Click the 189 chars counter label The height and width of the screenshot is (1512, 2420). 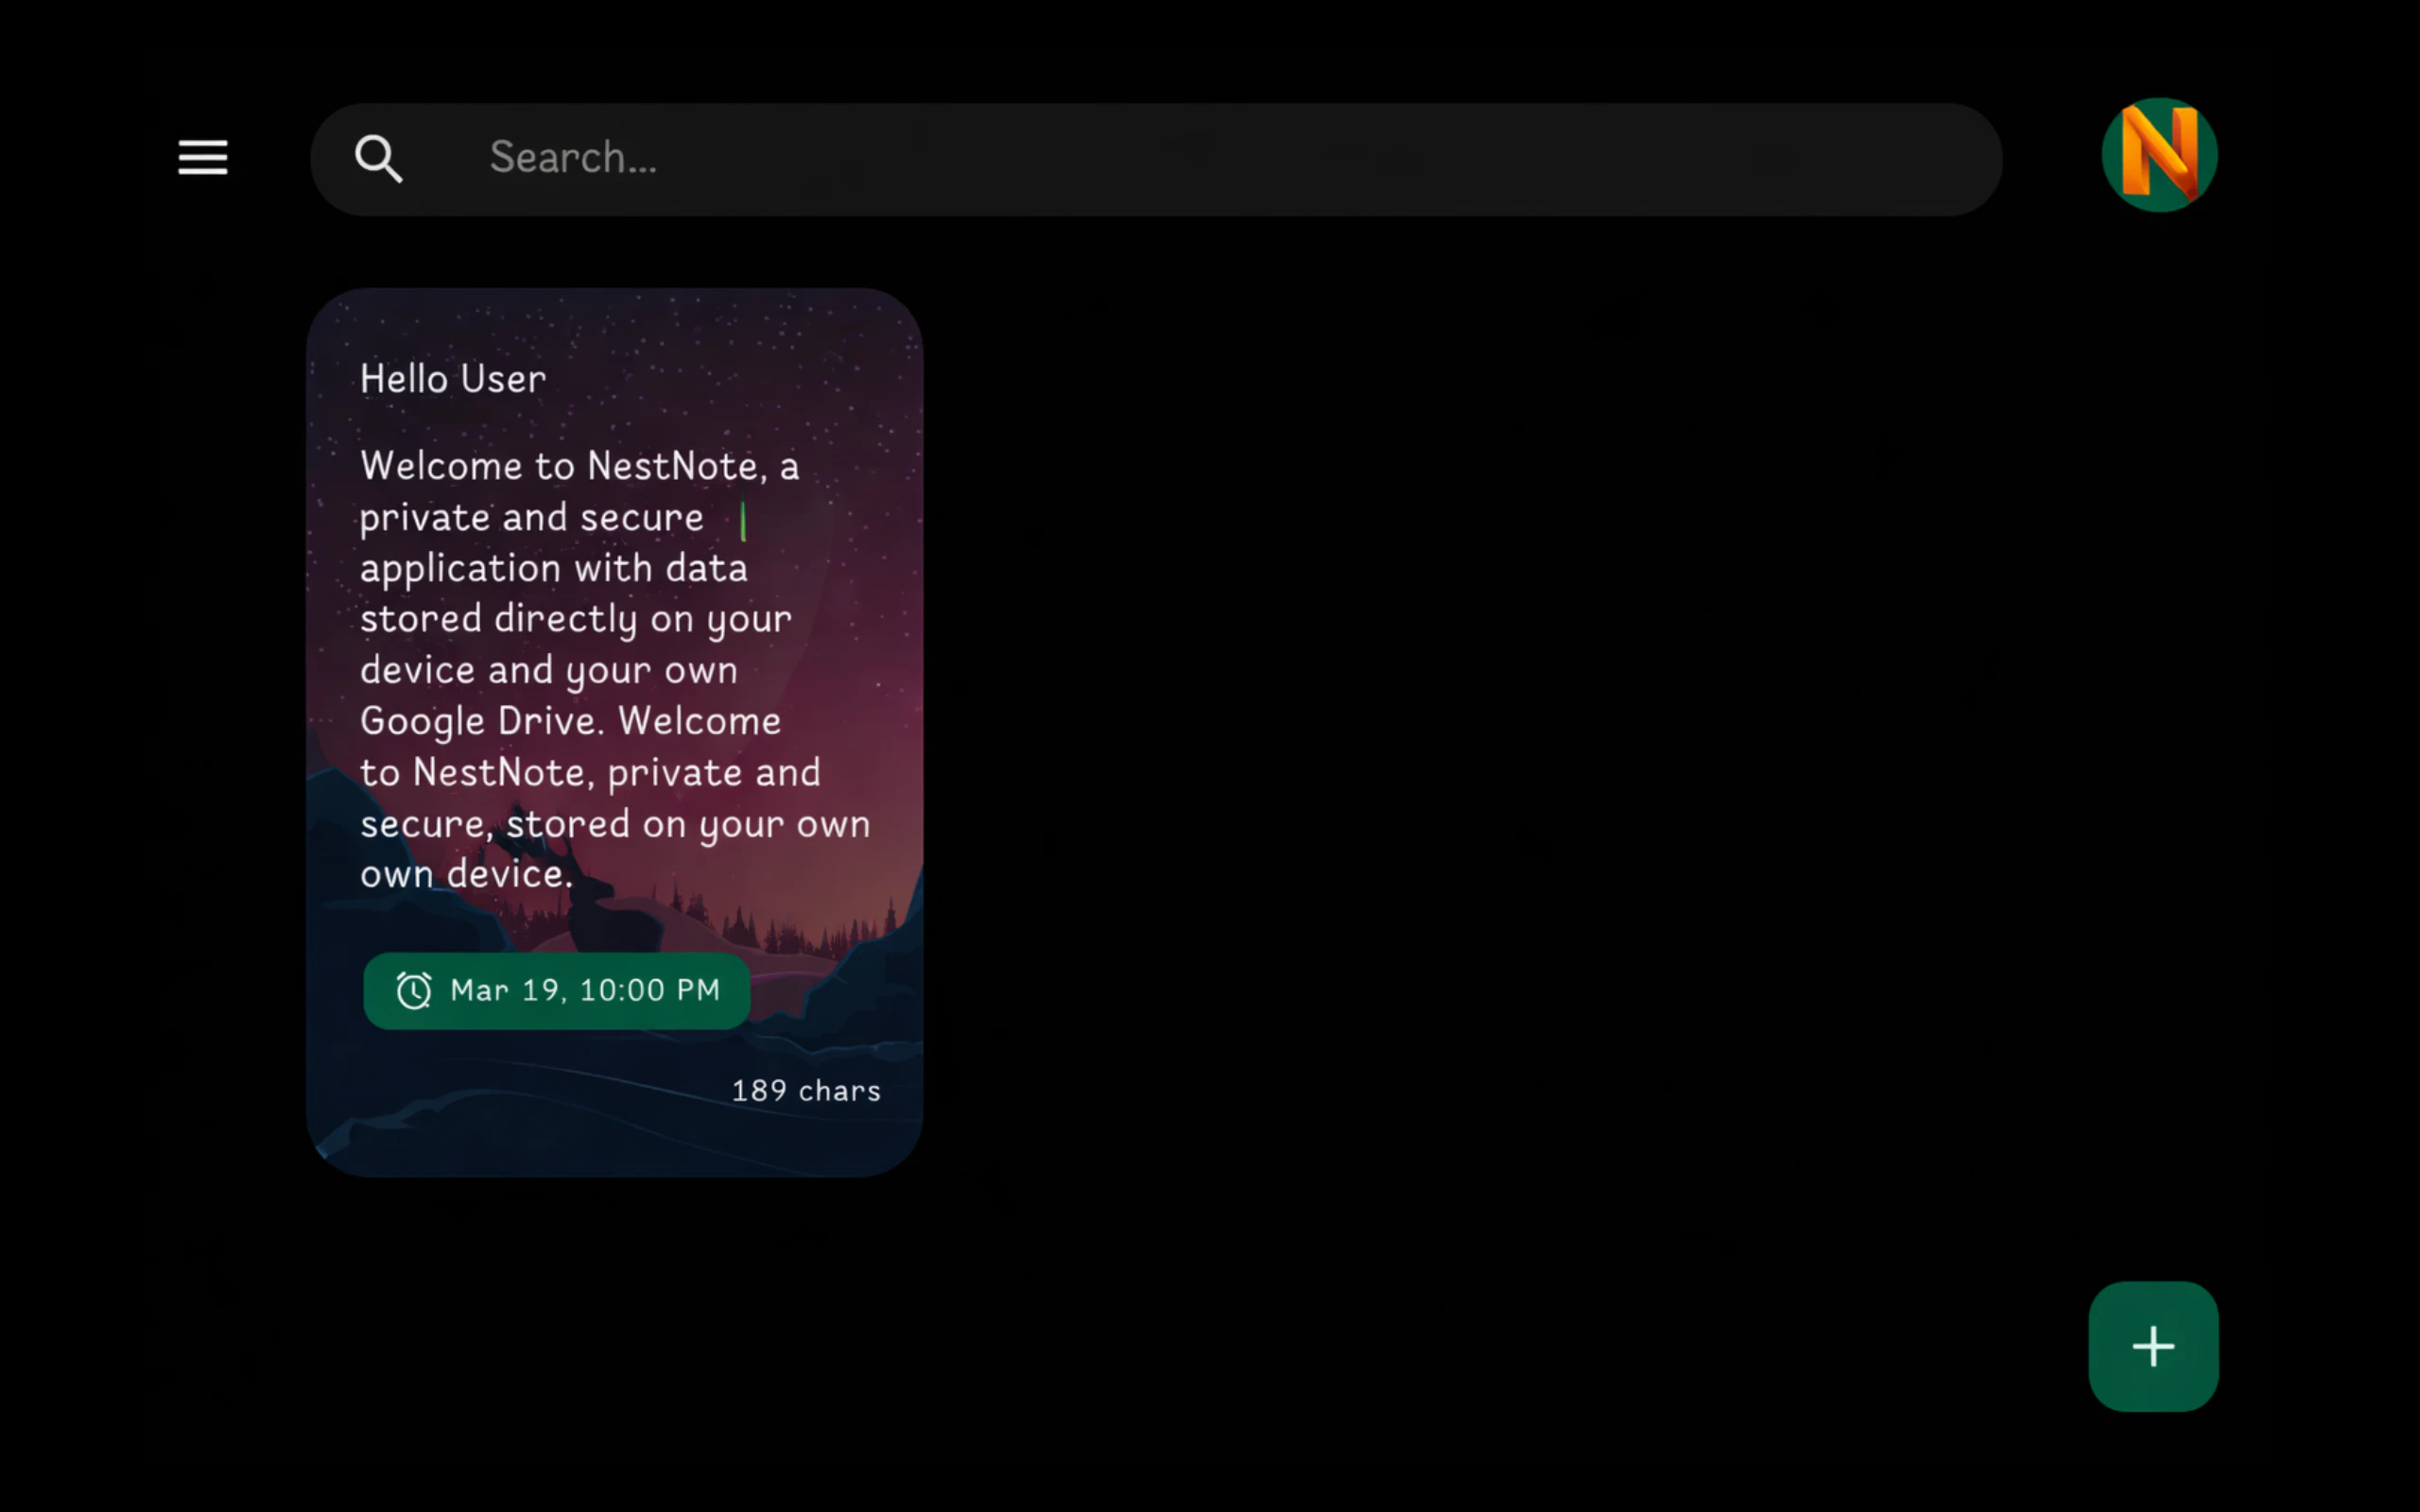point(806,1090)
